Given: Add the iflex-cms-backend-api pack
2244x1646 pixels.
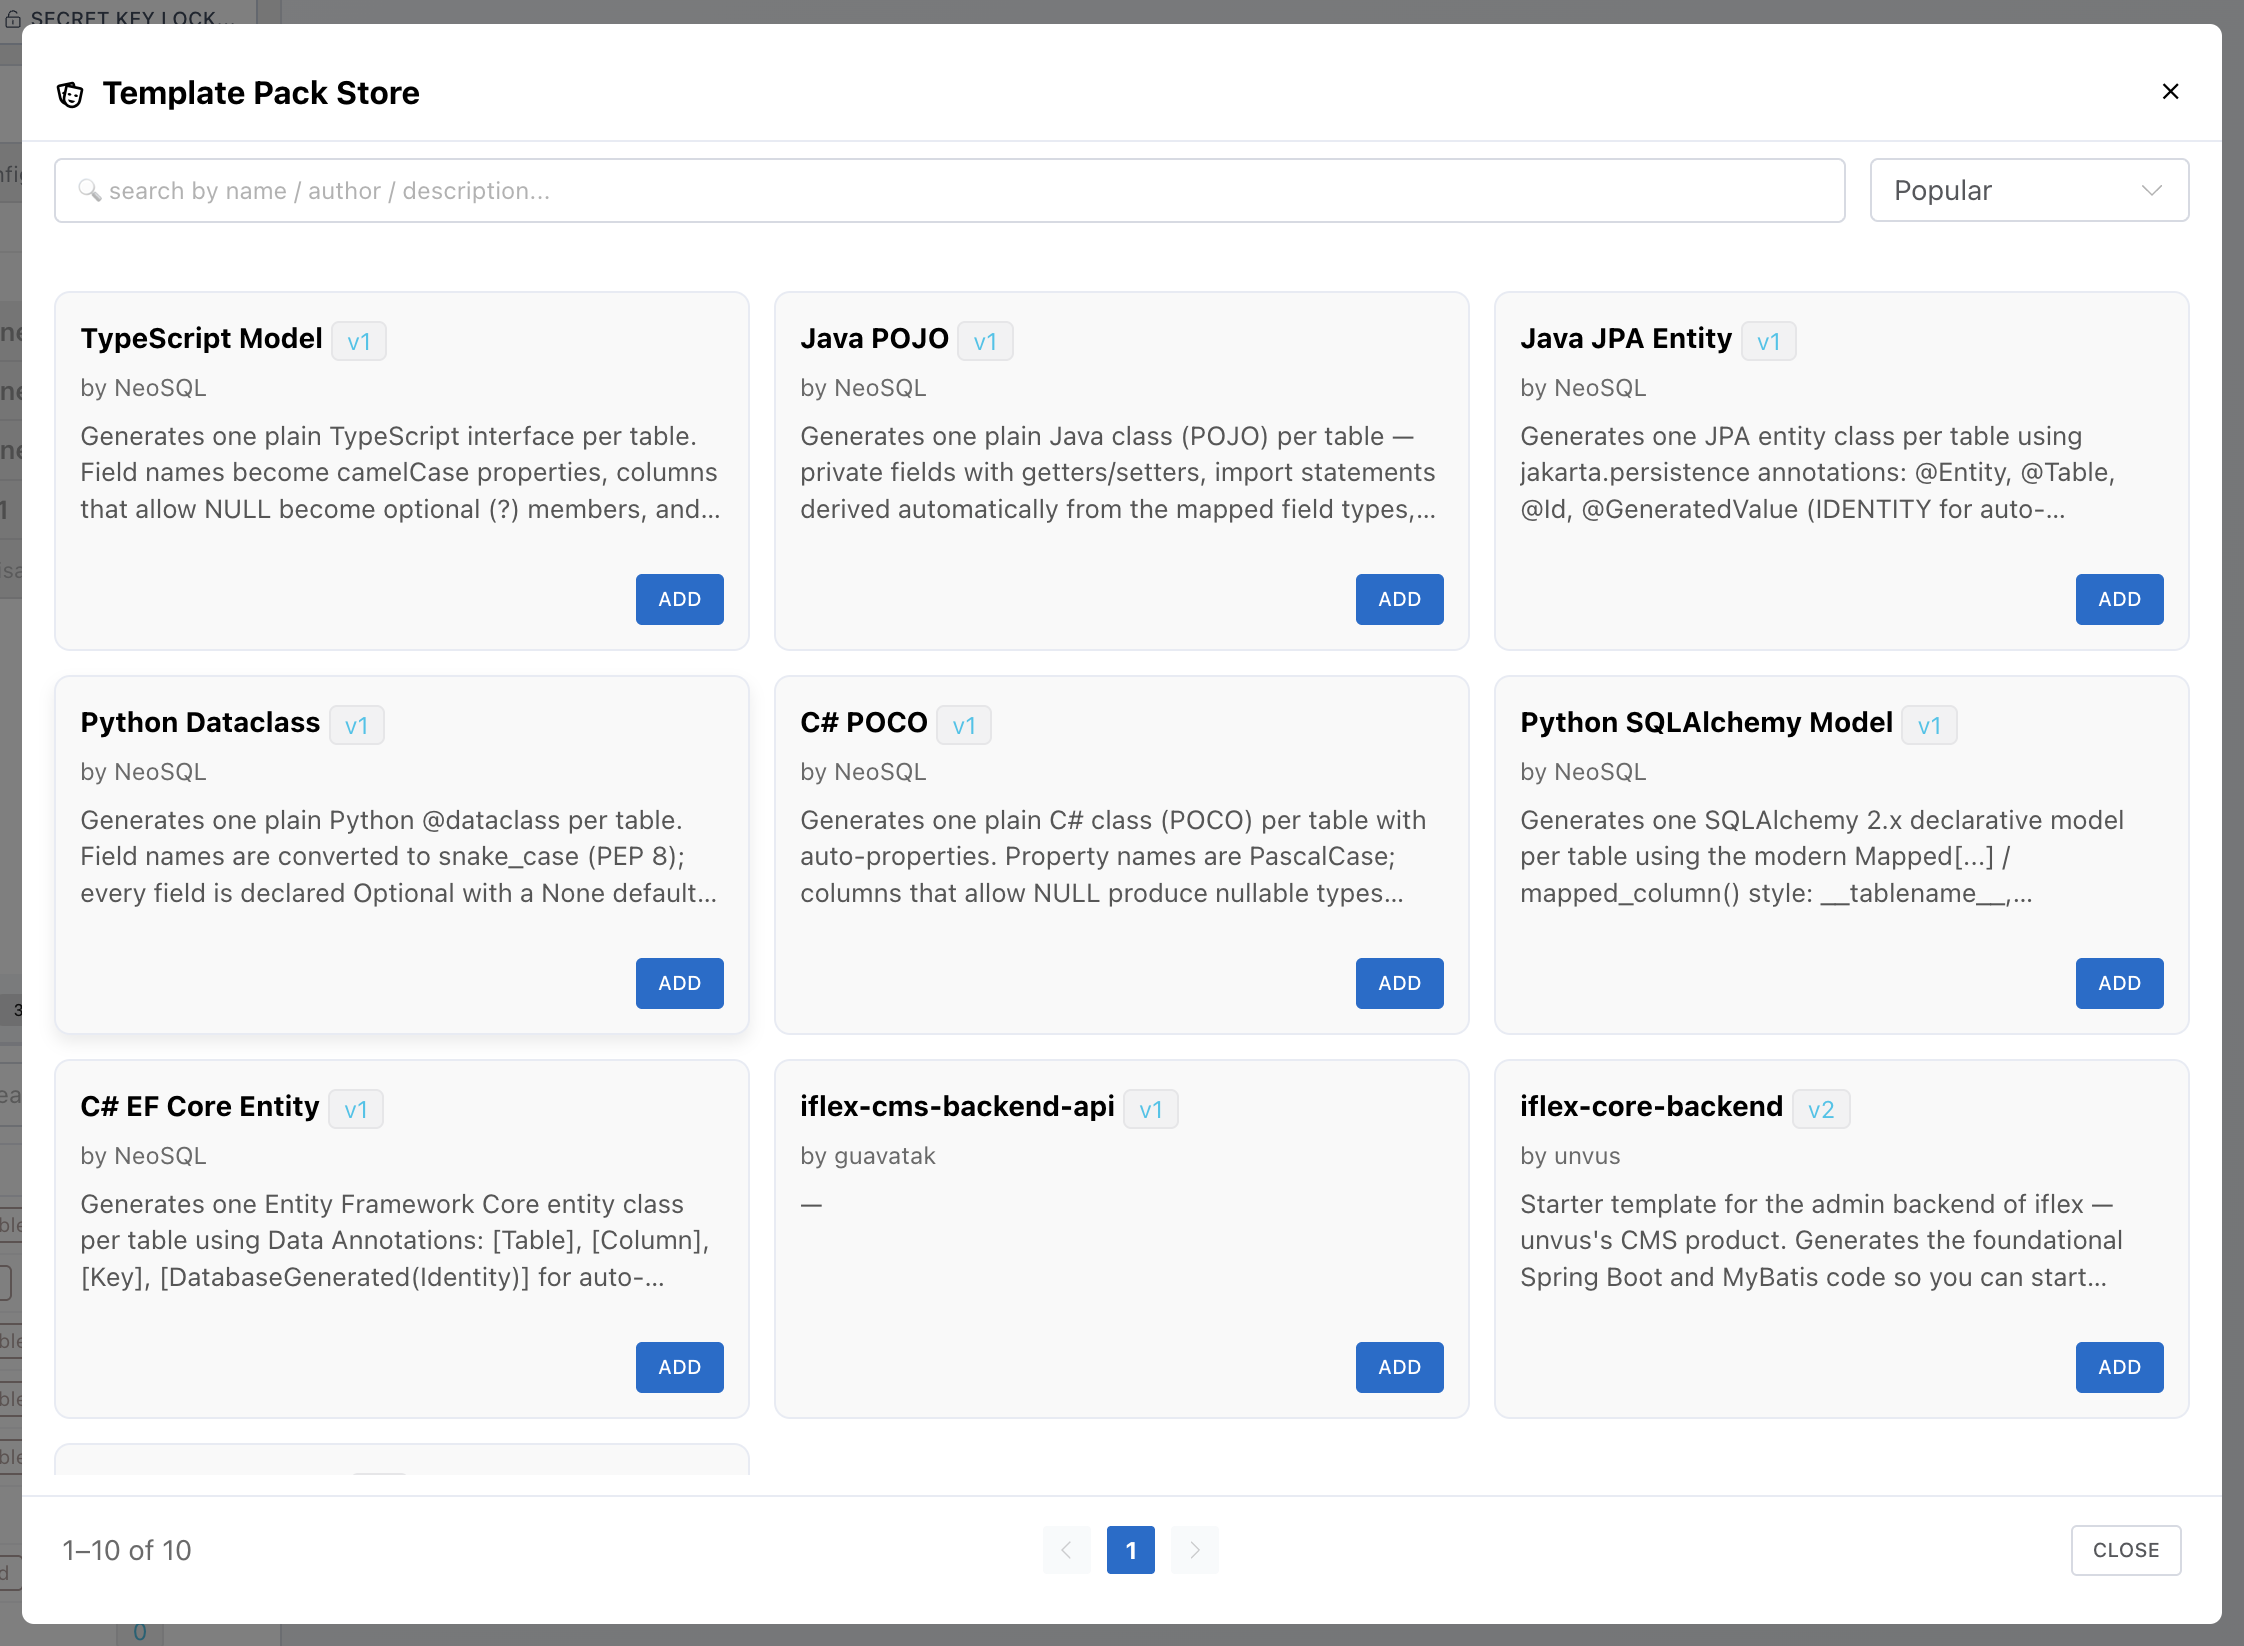Looking at the screenshot, I should (1399, 1367).
